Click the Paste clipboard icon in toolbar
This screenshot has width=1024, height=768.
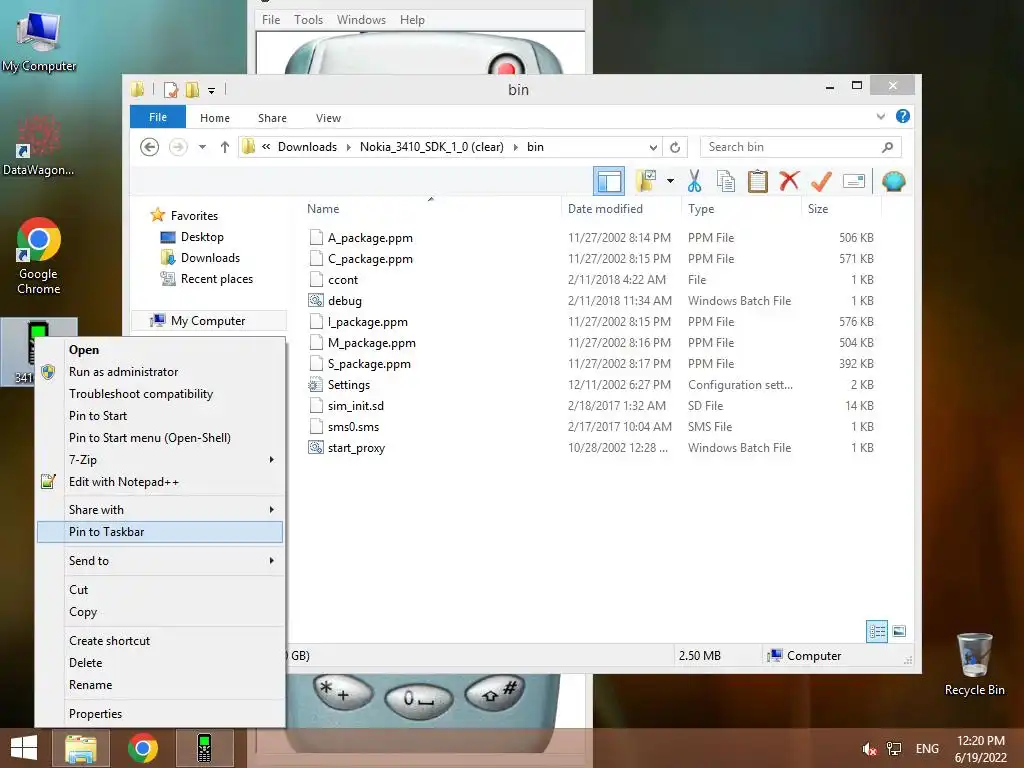click(x=758, y=181)
